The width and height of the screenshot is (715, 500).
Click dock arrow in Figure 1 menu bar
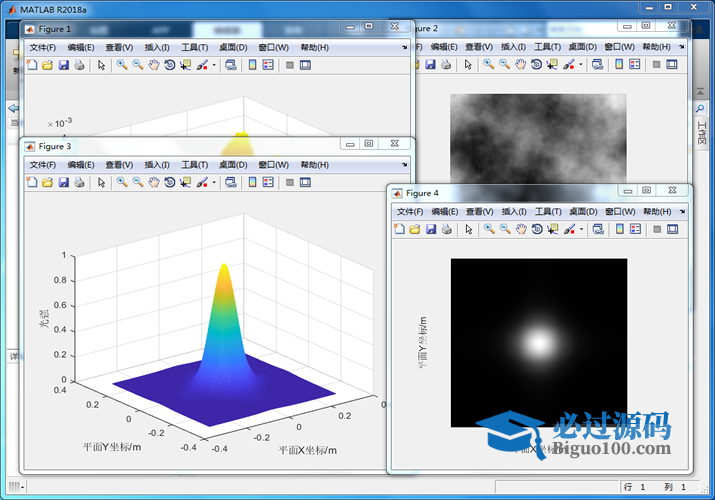pyautogui.click(x=404, y=47)
